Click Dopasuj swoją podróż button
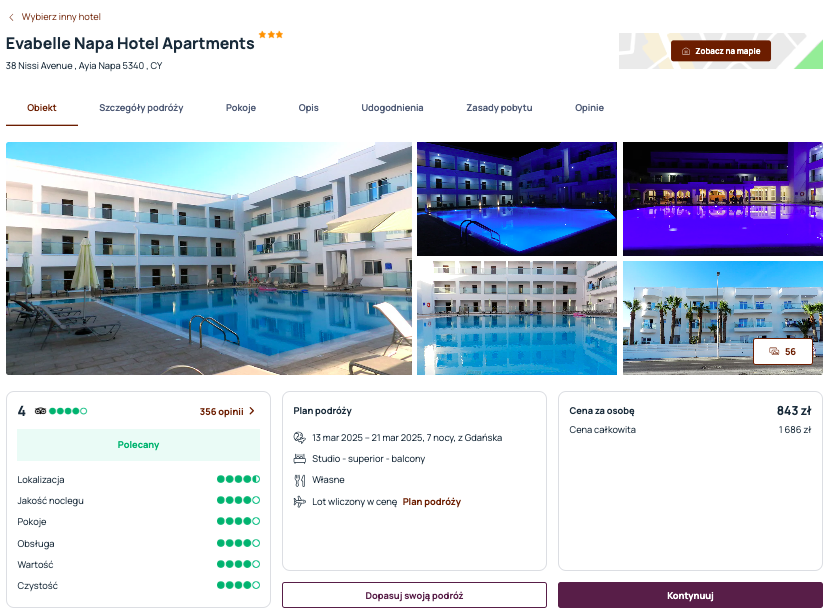The image size is (835, 615). coord(414,595)
